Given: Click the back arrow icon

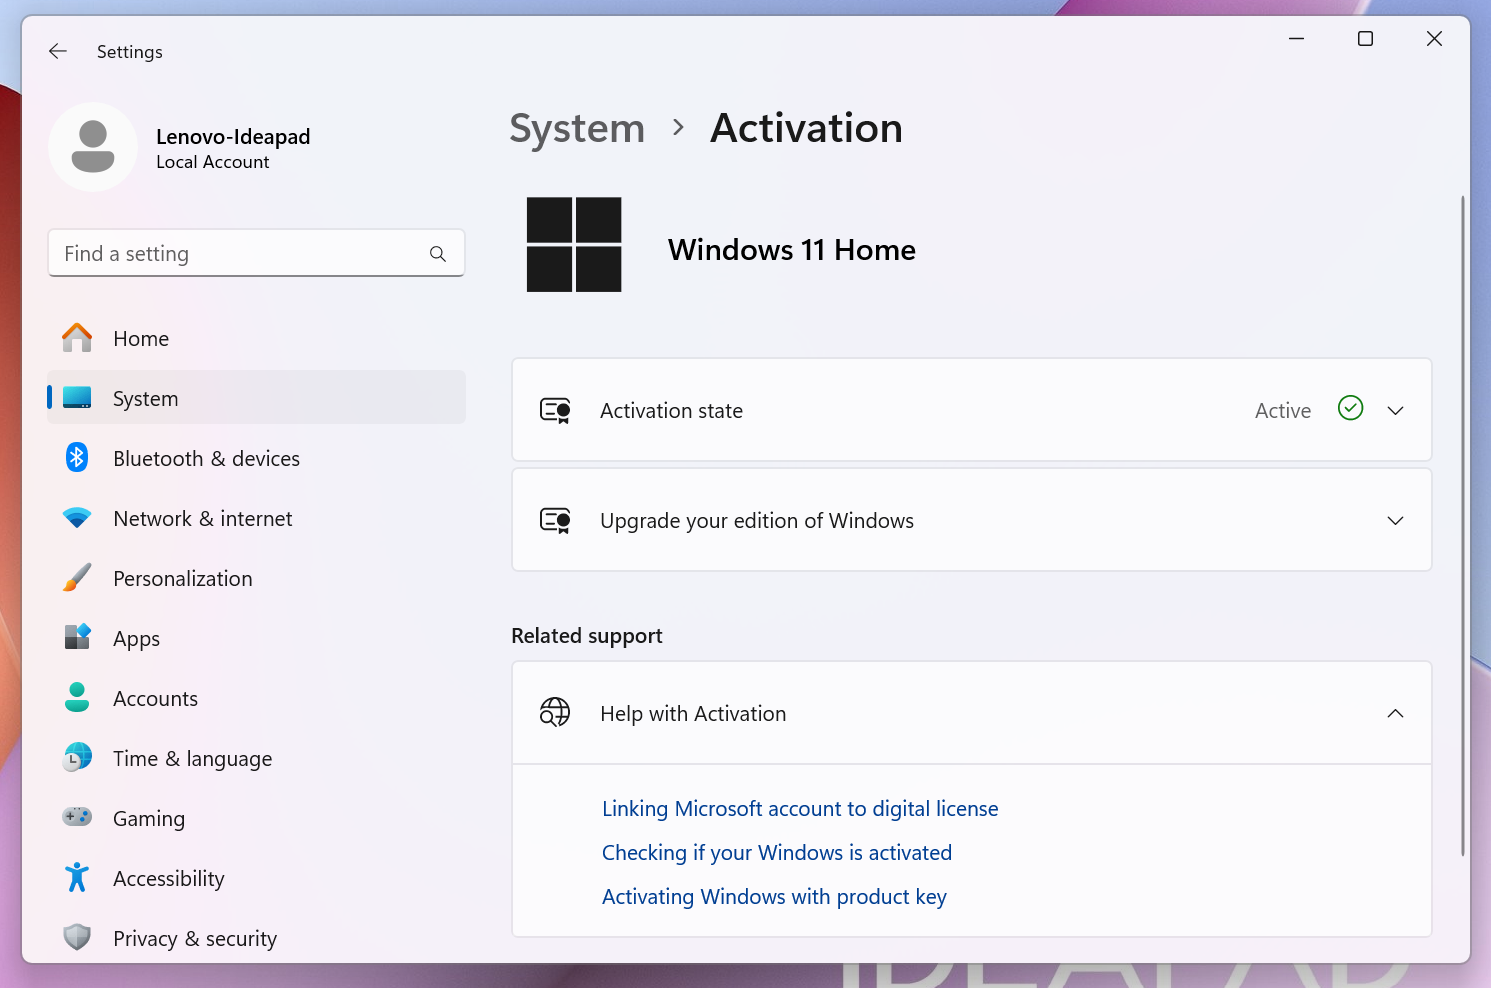Looking at the screenshot, I should [x=58, y=51].
